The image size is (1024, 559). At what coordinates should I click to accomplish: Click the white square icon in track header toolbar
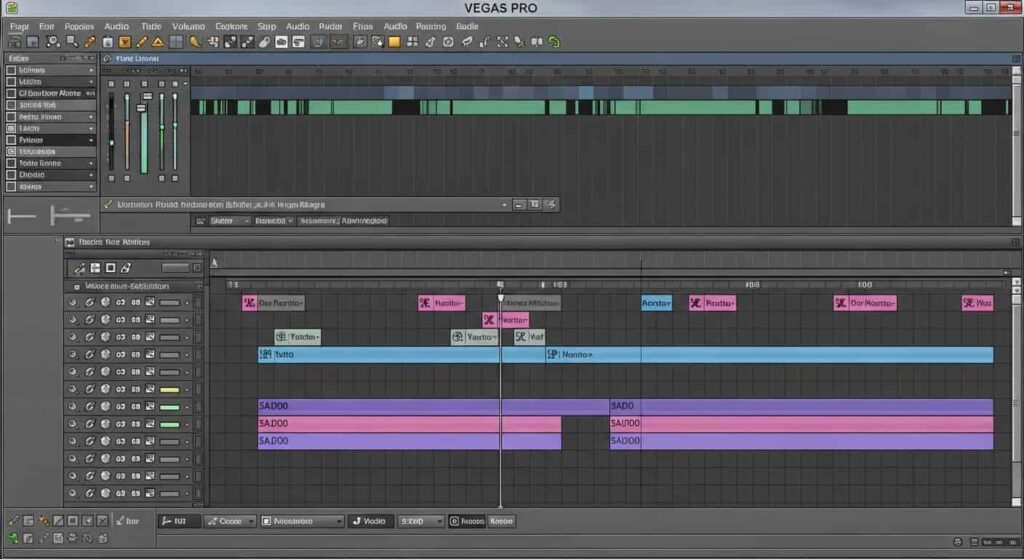(x=110, y=268)
